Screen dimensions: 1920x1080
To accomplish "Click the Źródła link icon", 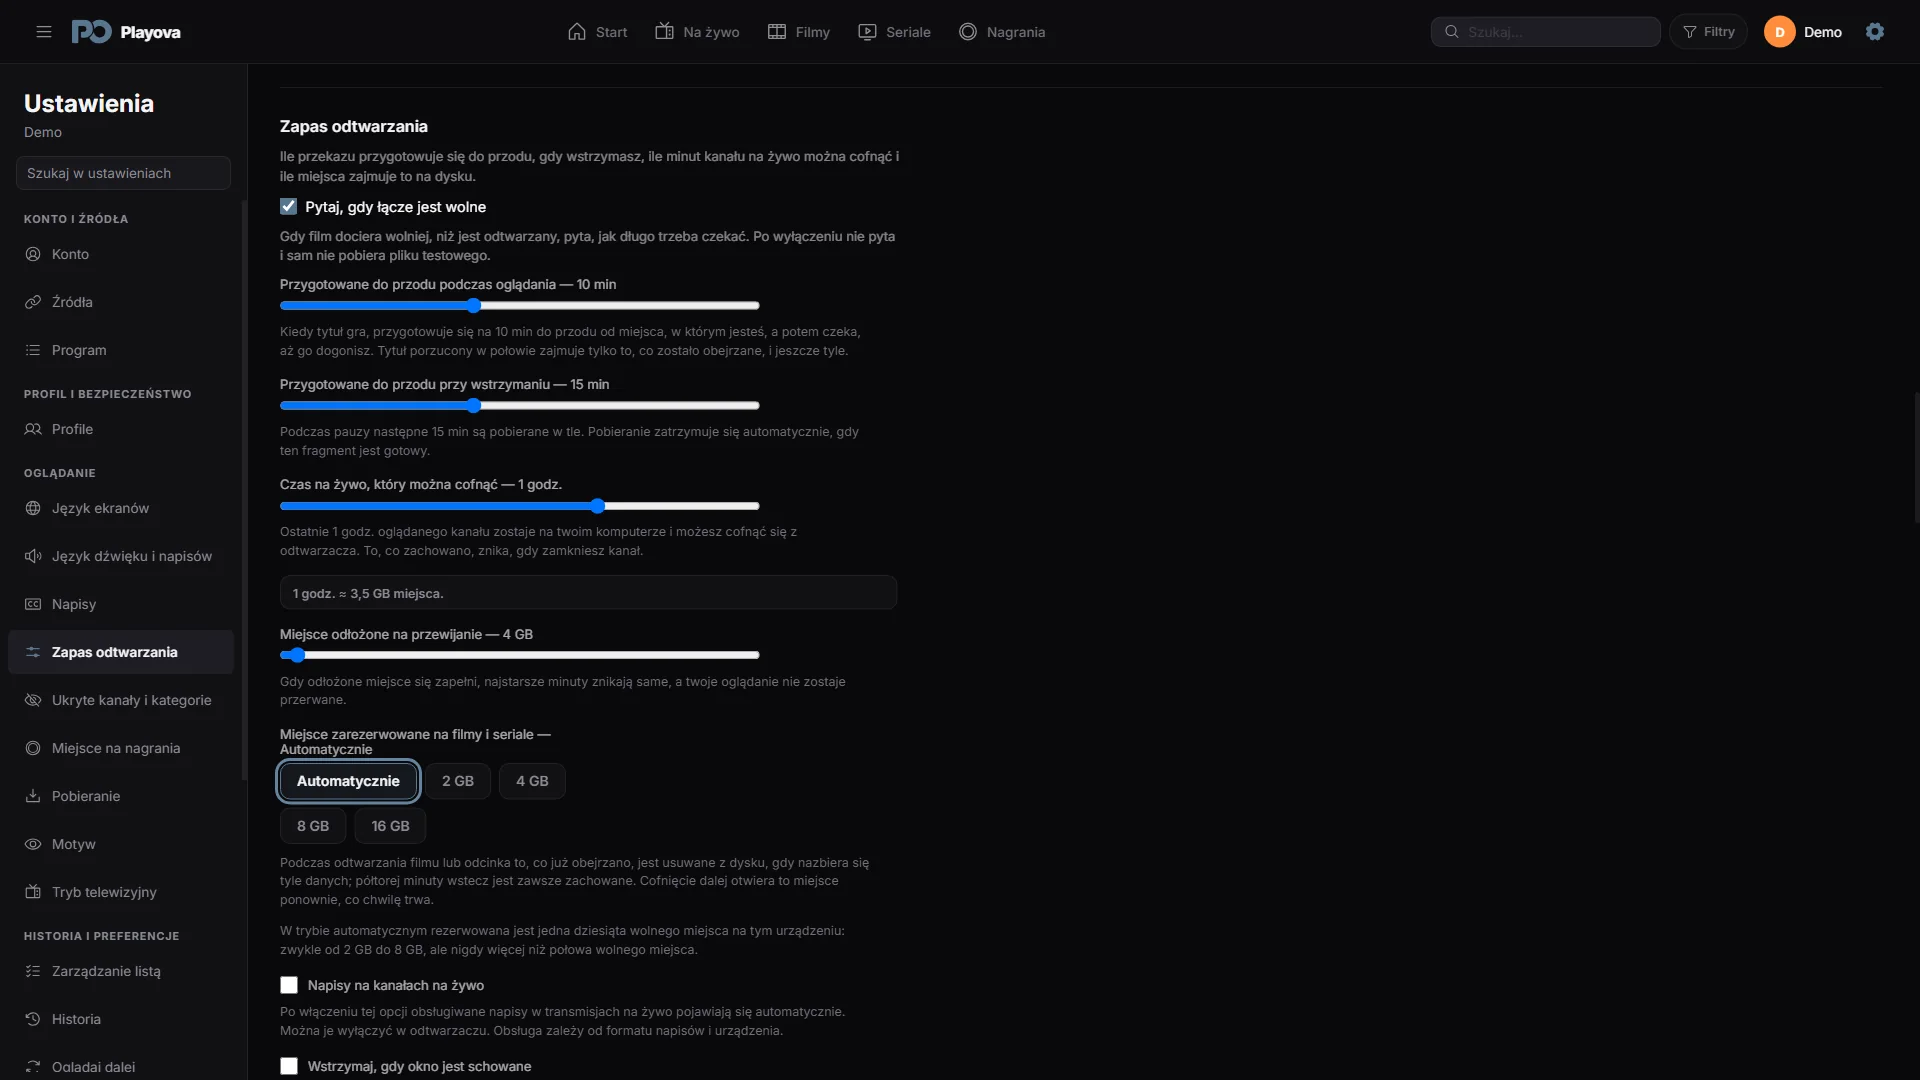I will coord(33,302).
